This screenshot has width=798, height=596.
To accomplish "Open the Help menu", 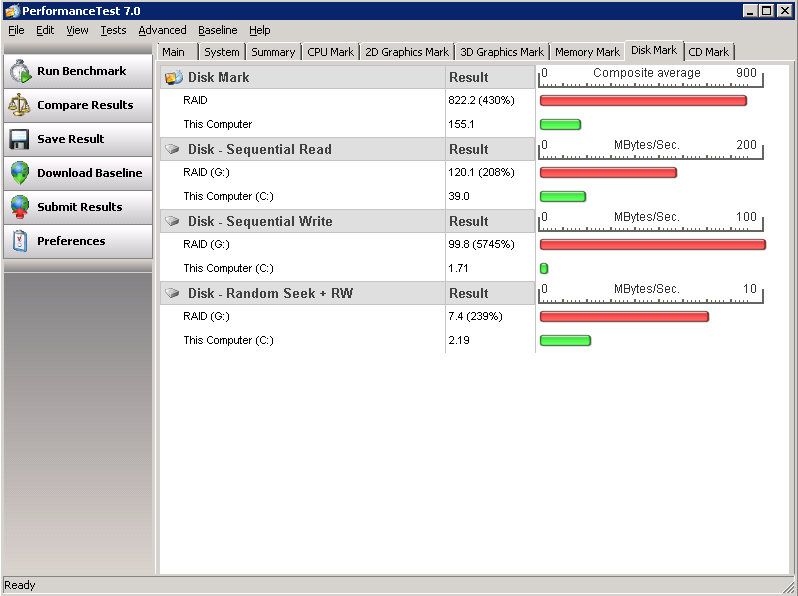I will (x=260, y=31).
